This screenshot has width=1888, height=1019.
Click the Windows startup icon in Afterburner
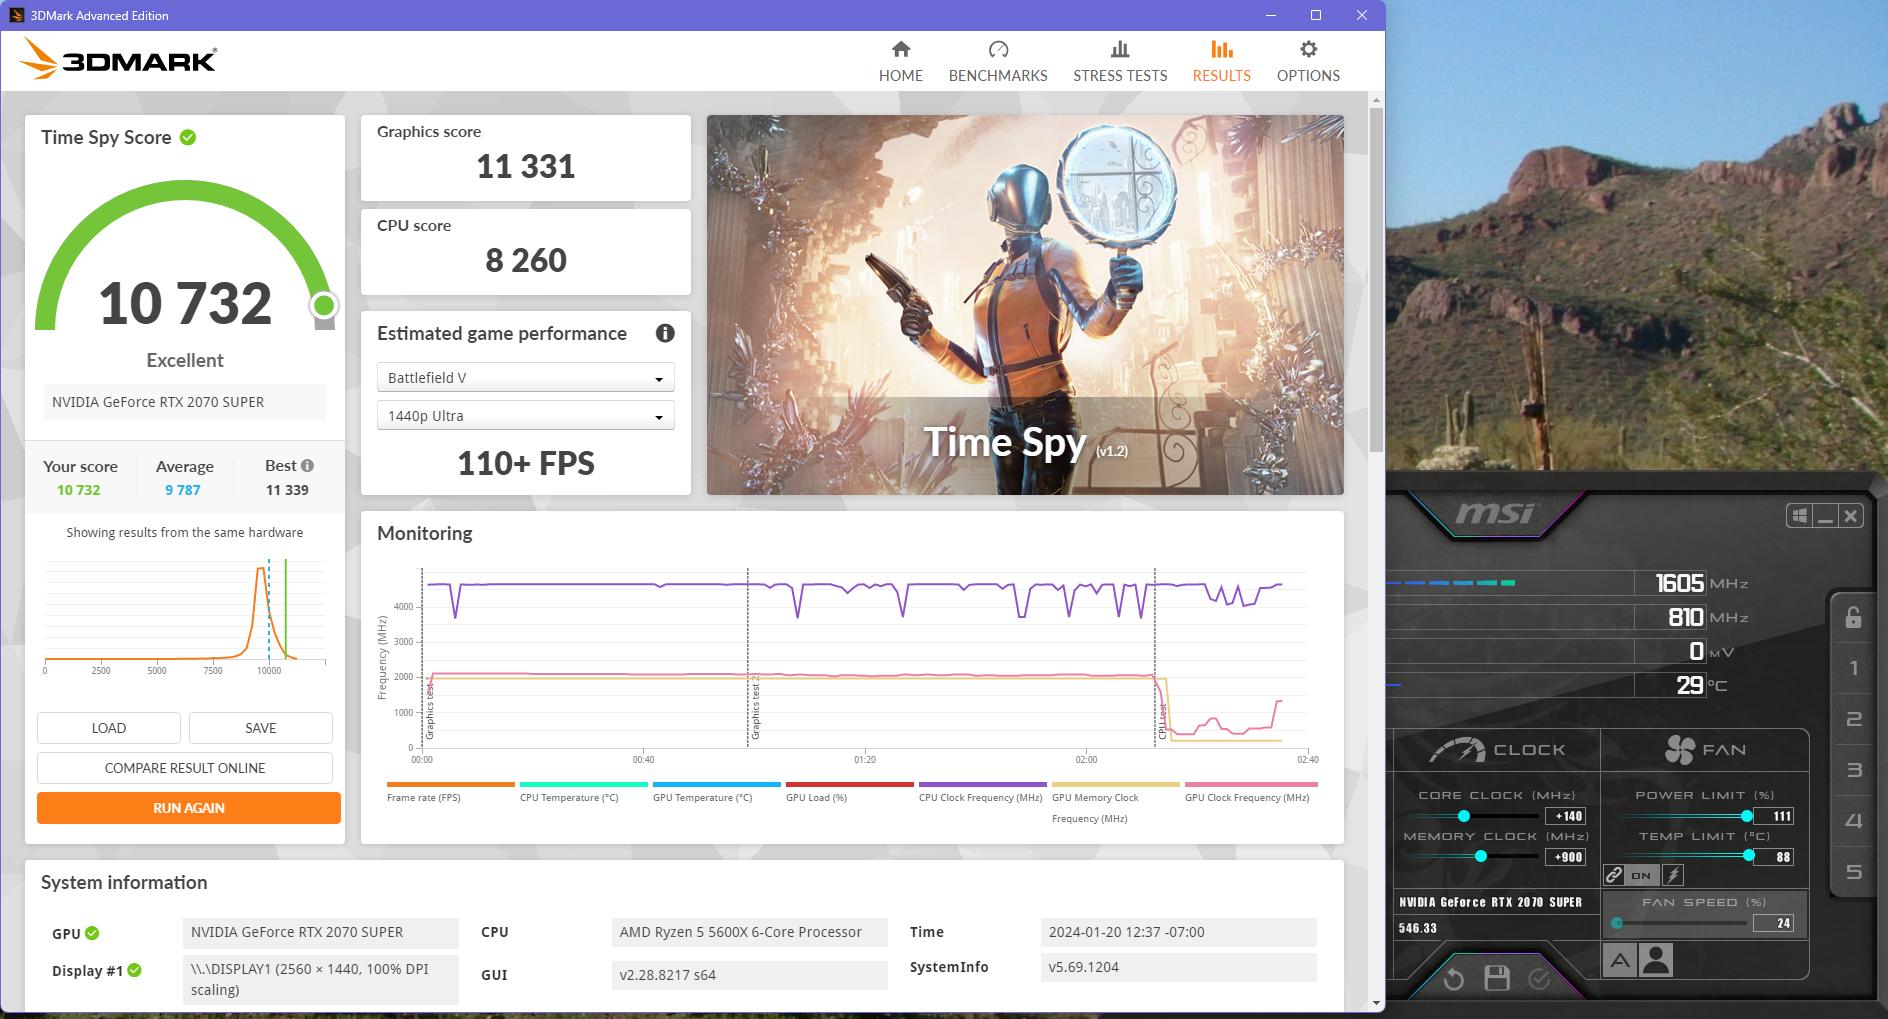1799,516
